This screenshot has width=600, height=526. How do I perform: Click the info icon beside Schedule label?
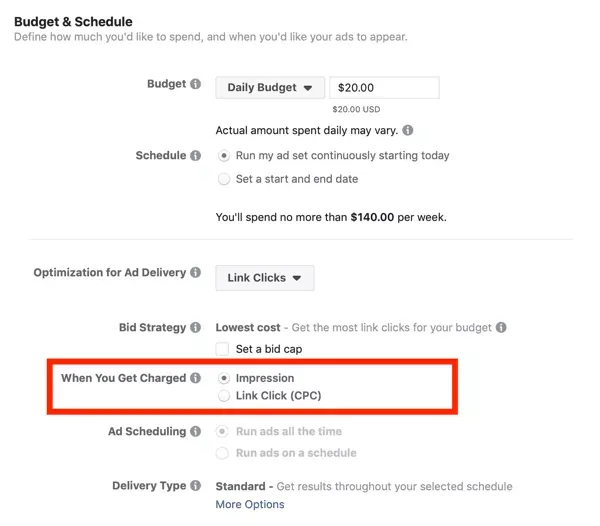(x=196, y=156)
